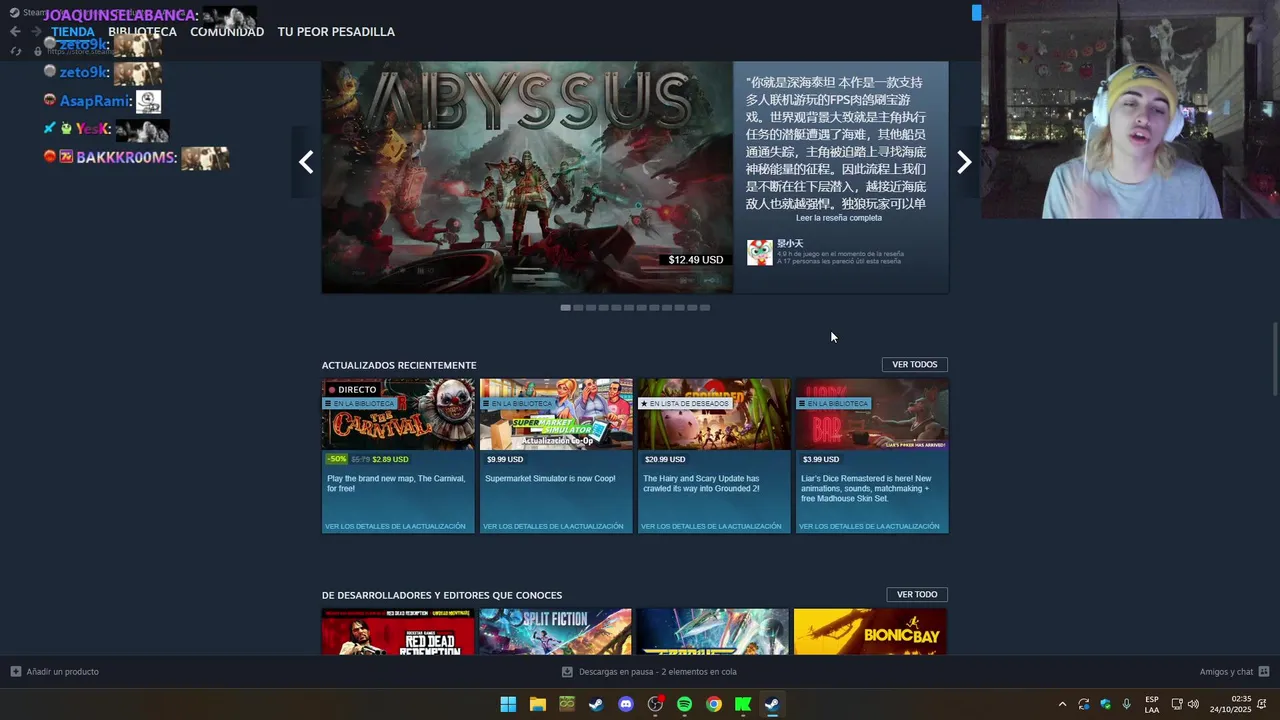Image resolution: width=1280 pixels, height=720 pixels.
Task: Open the notification bell in the tray
Action: point(1263,704)
